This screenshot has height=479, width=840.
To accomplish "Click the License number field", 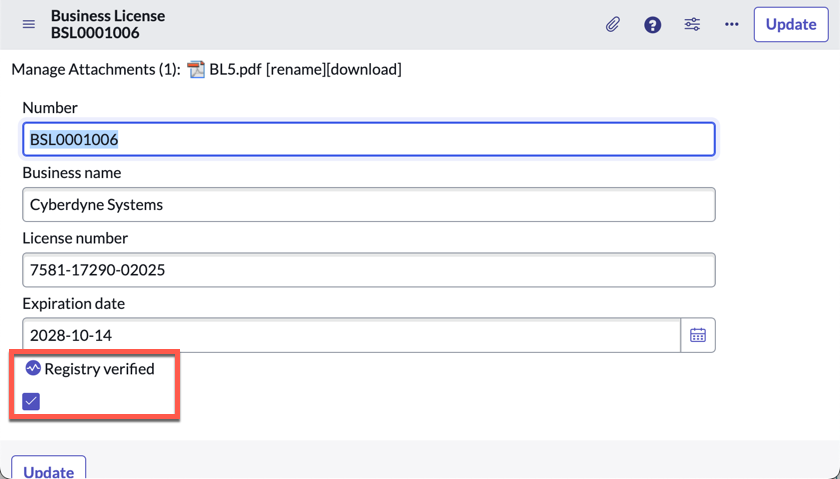I will (368, 270).
